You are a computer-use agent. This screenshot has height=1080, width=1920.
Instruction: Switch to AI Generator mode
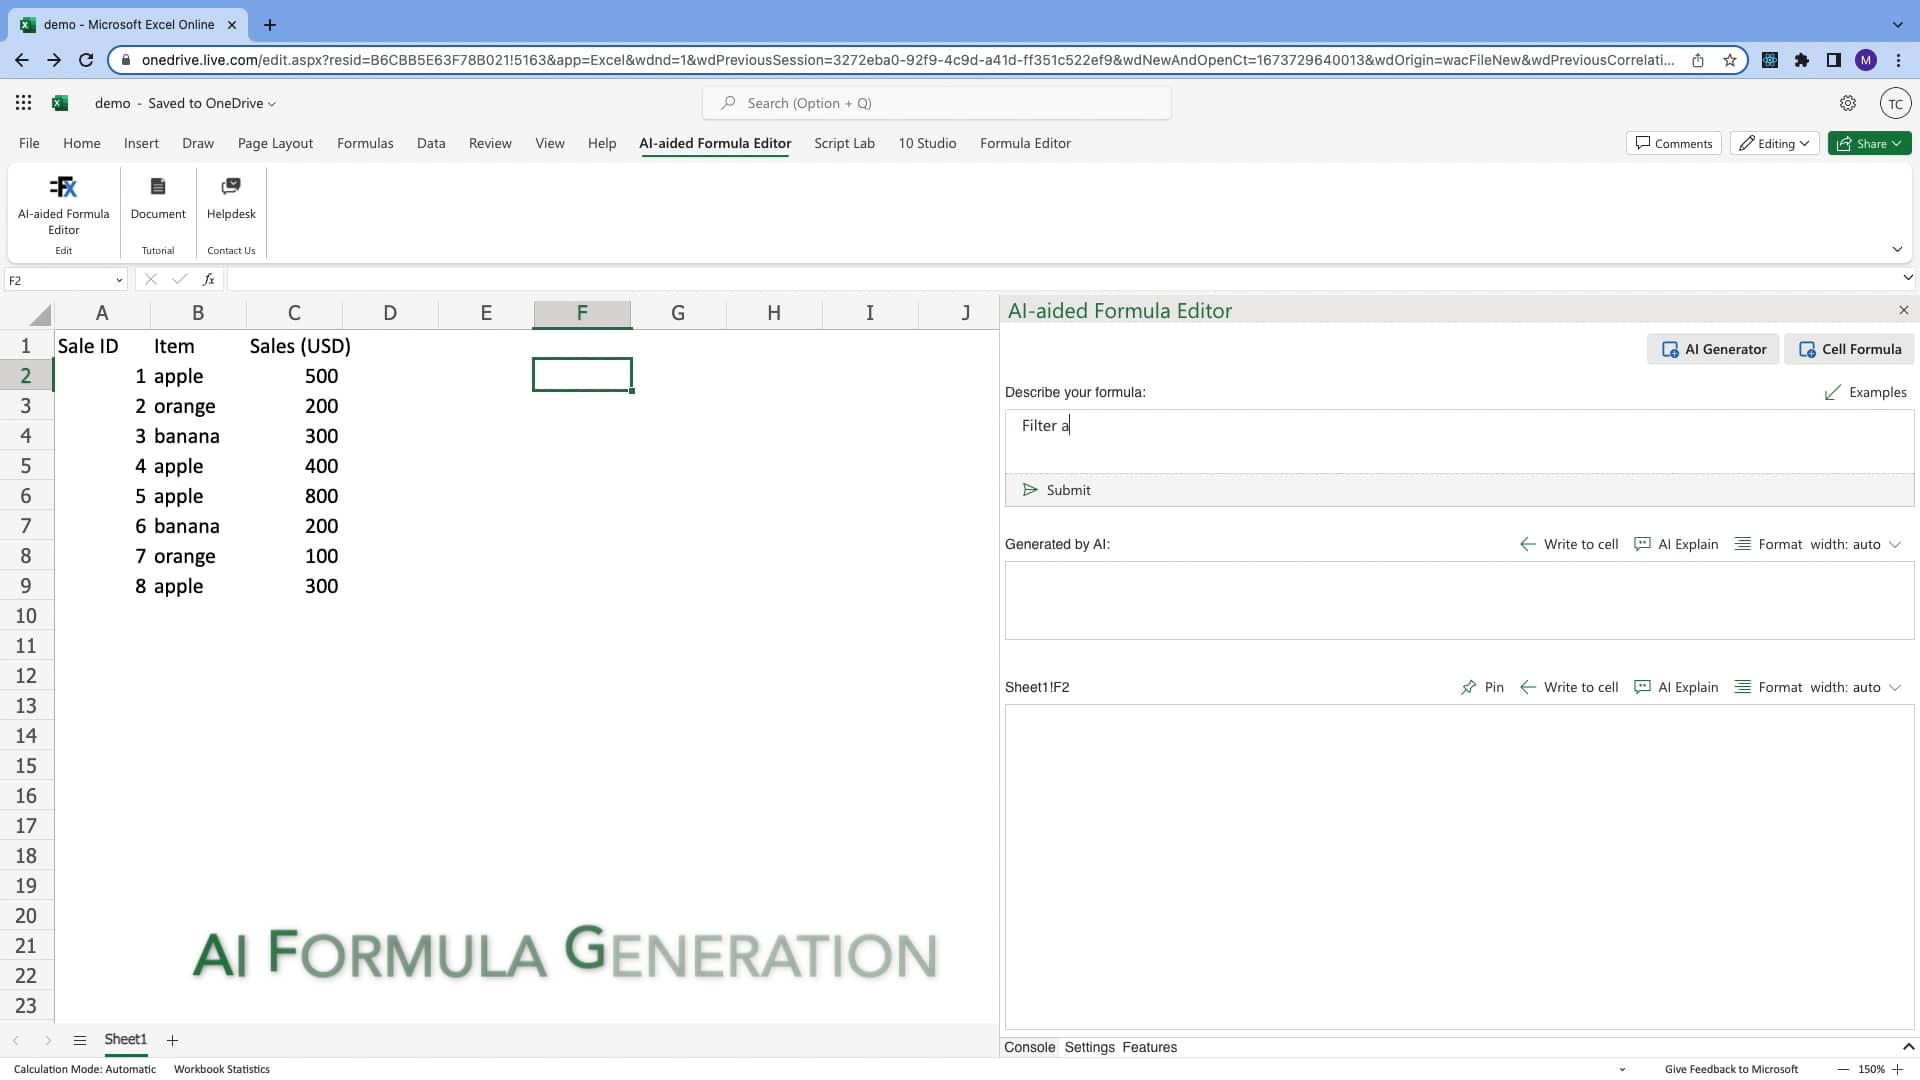(x=1712, y=349)
